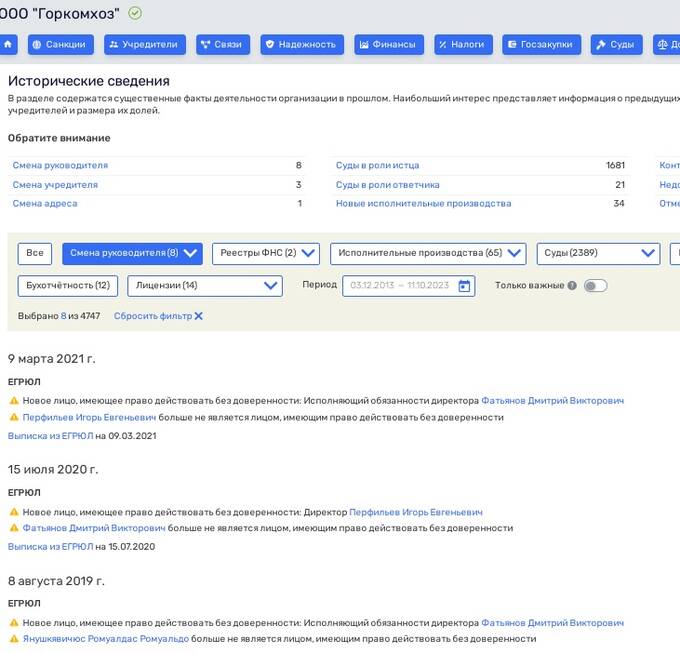Viewport: 680px width, 653px height.
Task: Click the green verified checkmark icon
Action: 135,13
